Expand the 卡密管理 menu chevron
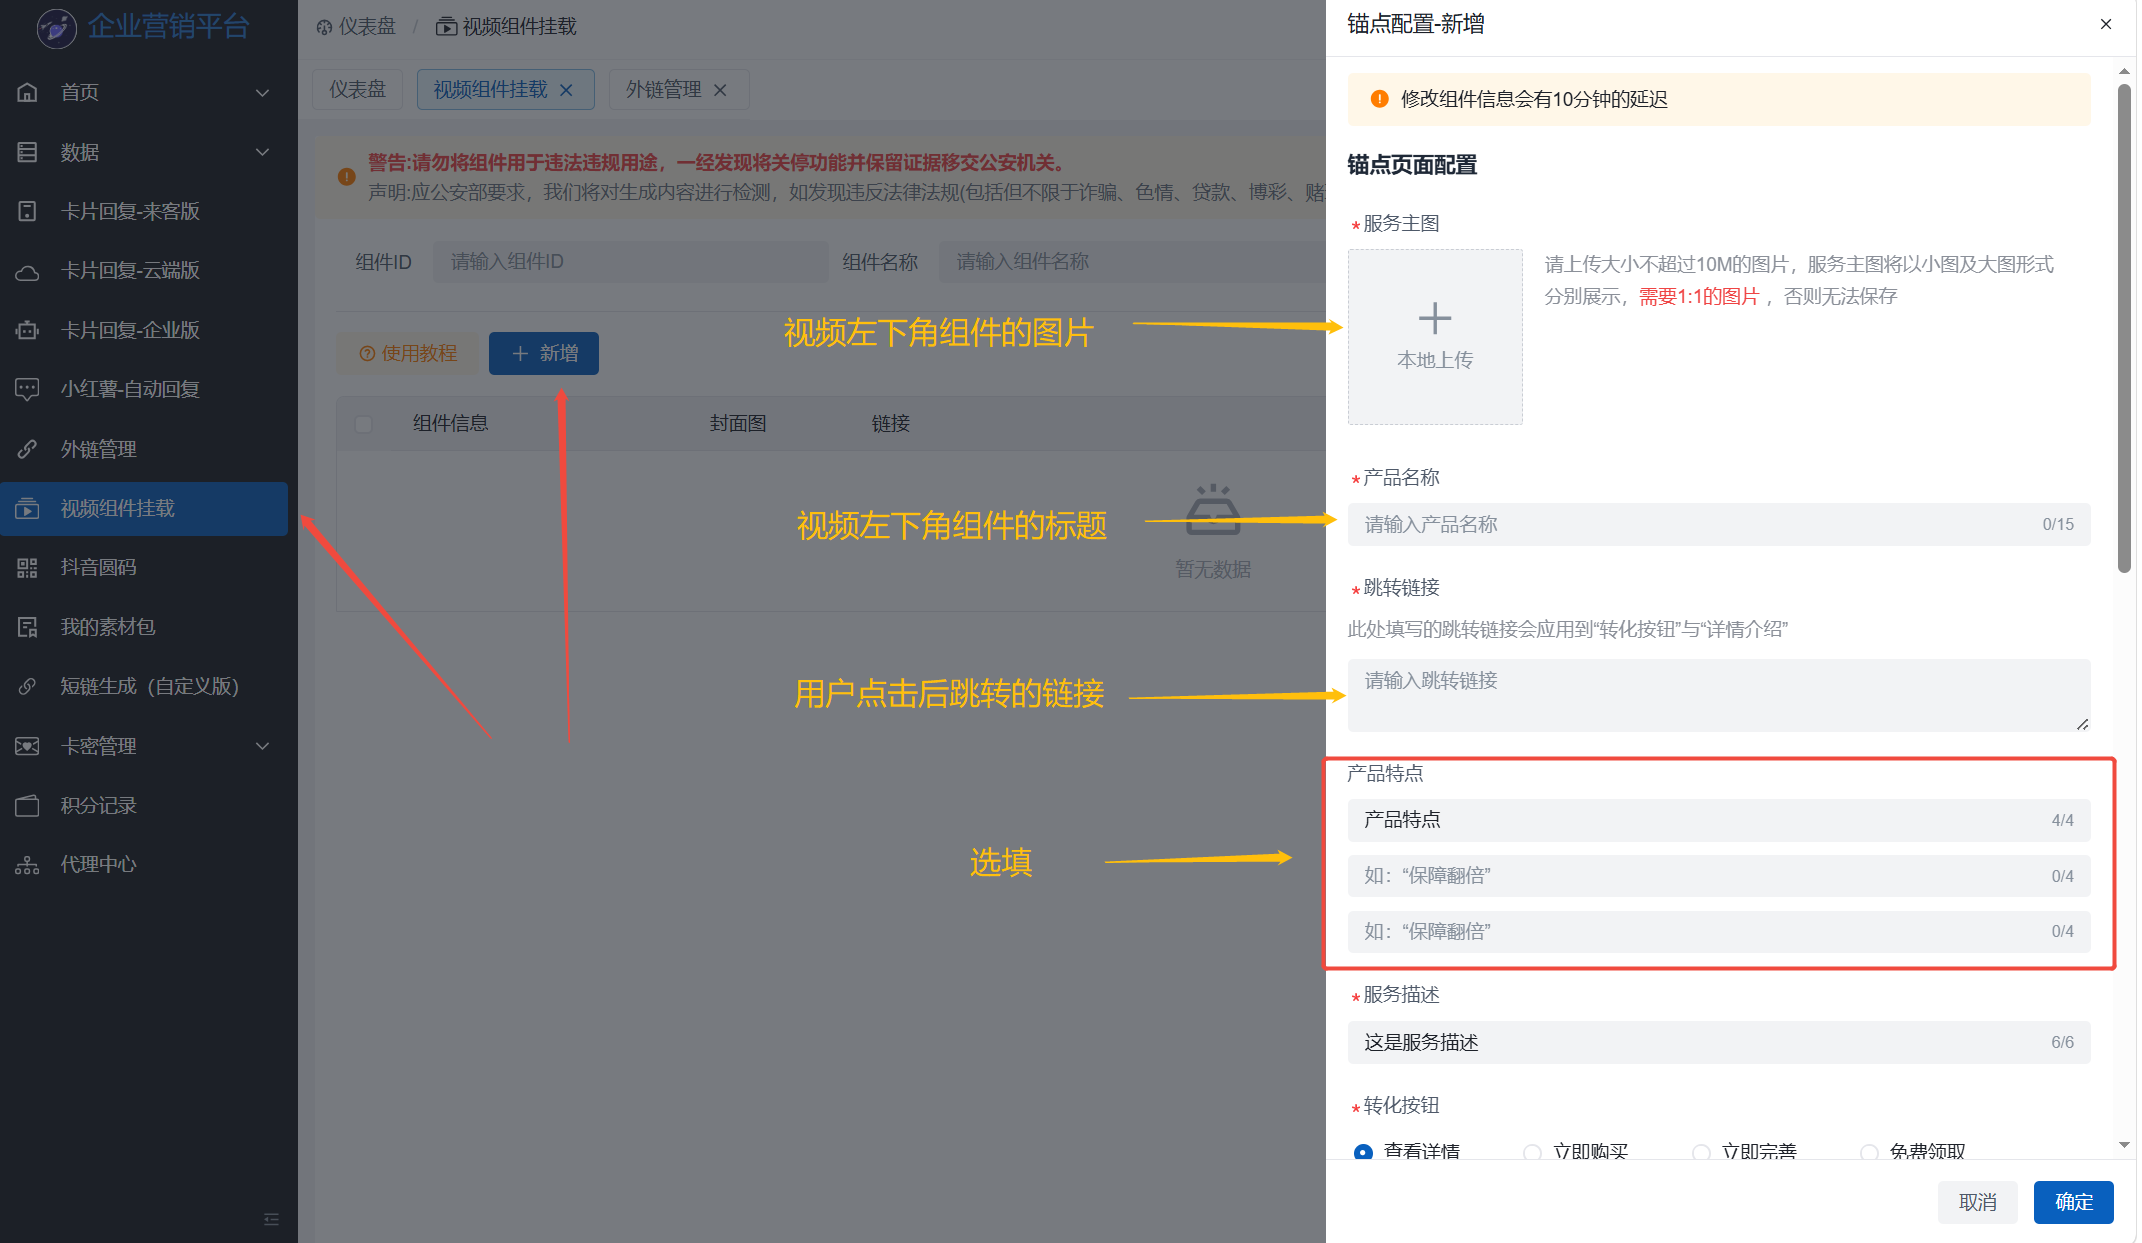Viewport: 2142px width, 1243px height. 262,746
